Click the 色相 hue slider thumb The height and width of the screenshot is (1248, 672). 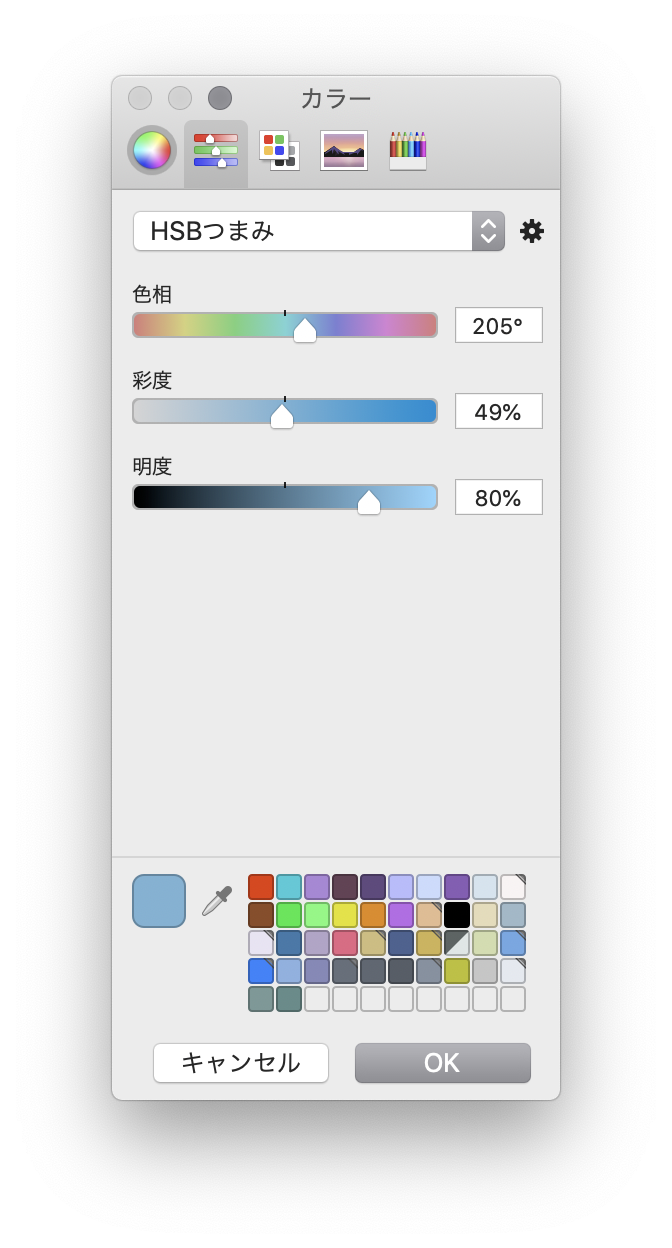[305, 330]
